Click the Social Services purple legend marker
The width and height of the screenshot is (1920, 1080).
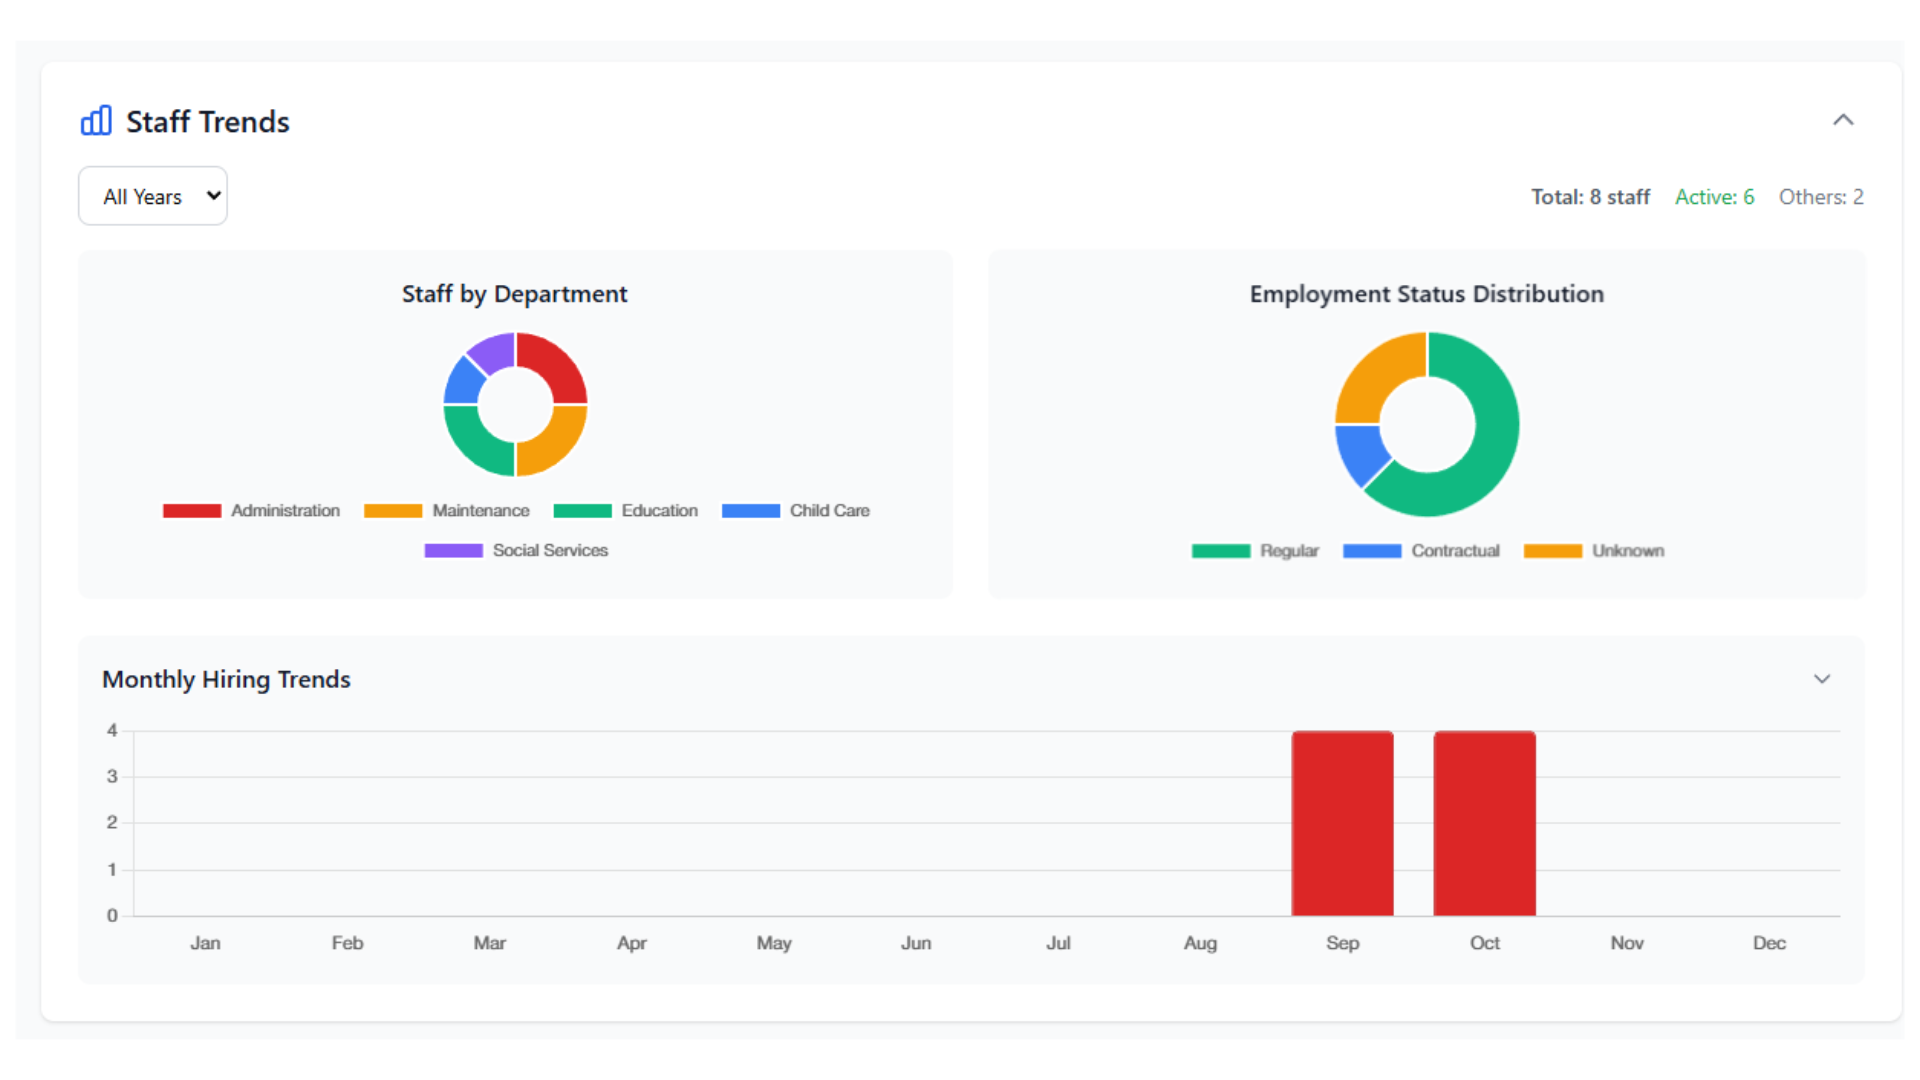pyautogui.click(x=453, y=550)
